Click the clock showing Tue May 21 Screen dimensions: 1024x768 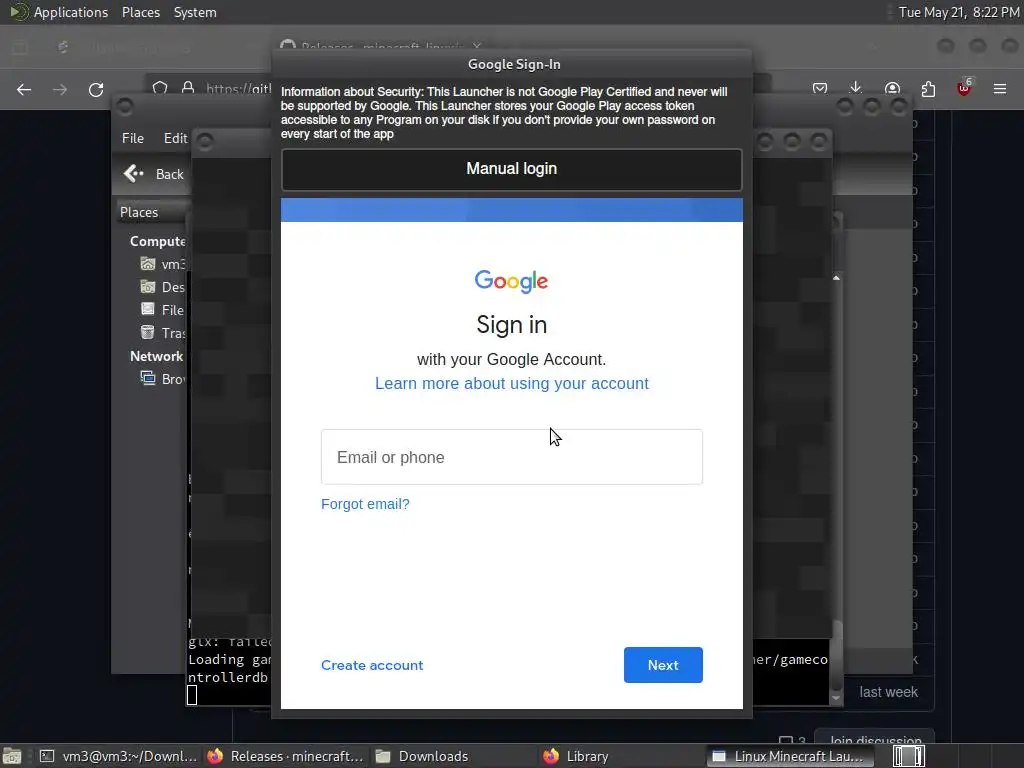(958, 12)
